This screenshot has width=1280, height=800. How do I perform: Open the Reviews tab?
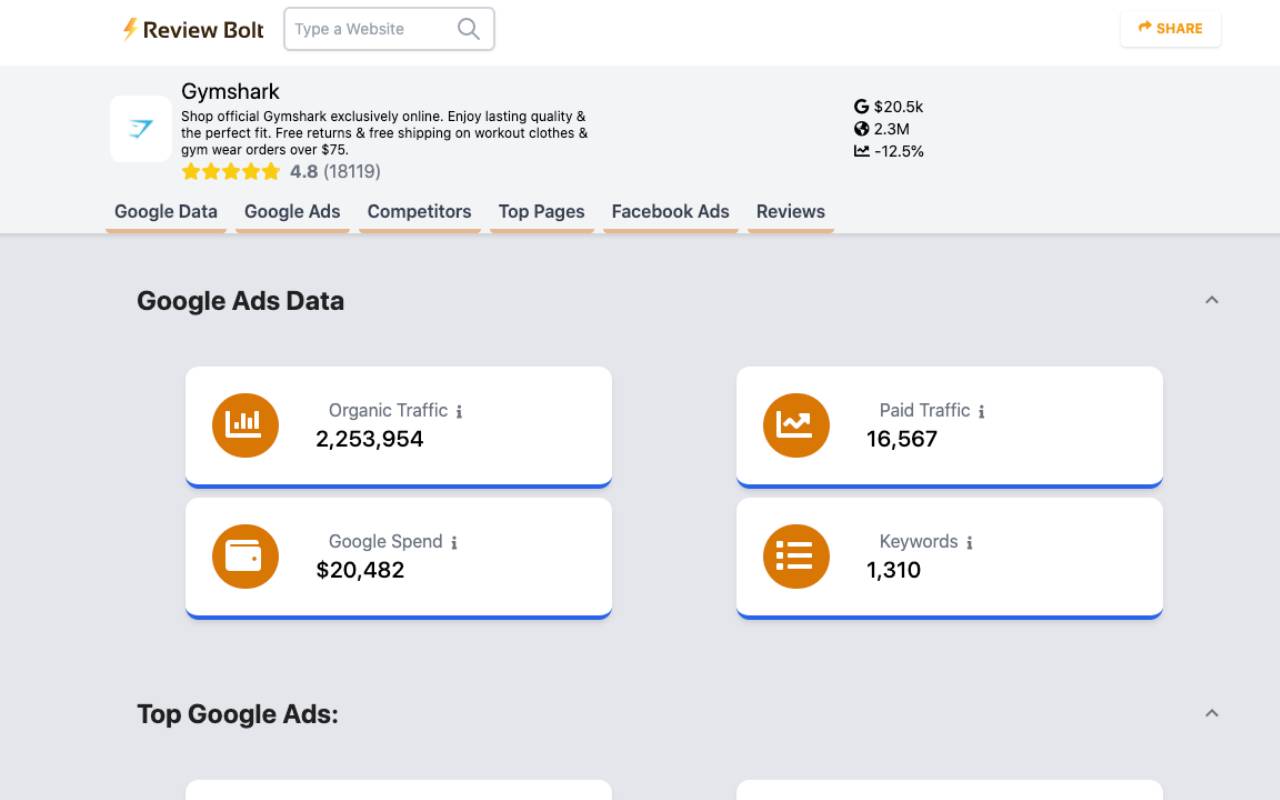coord(790,212)
